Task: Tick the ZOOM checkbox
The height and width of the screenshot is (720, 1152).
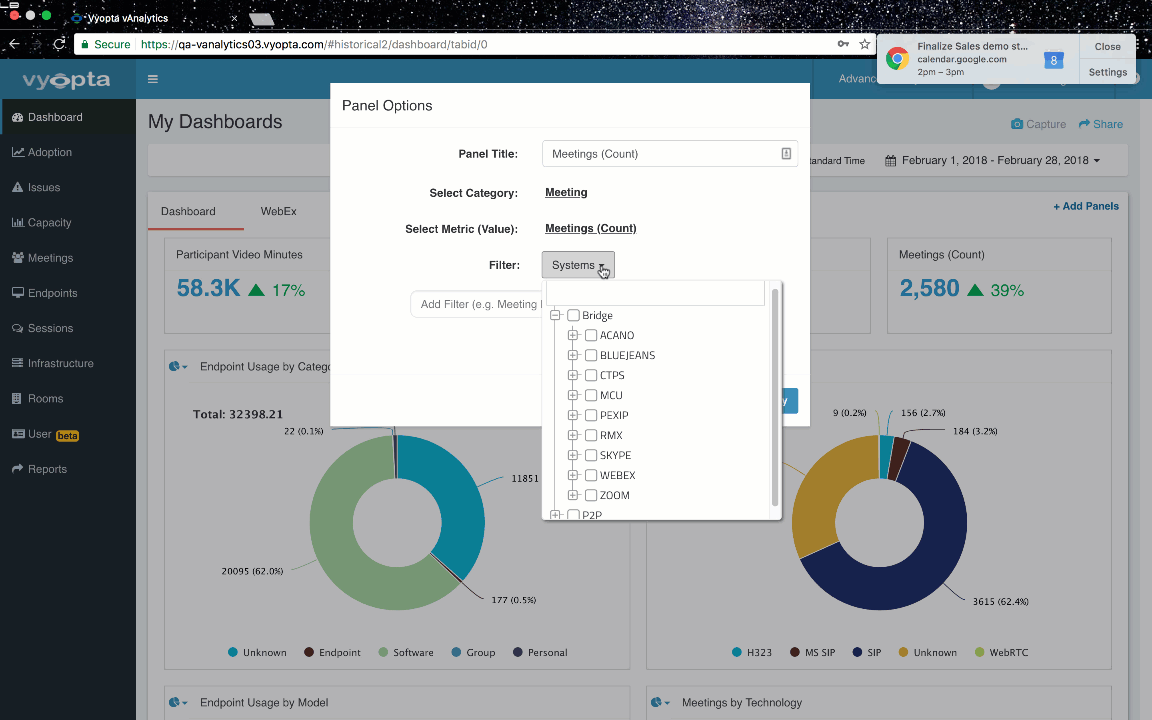Action: pyautogui.click(x=591, y=496)
